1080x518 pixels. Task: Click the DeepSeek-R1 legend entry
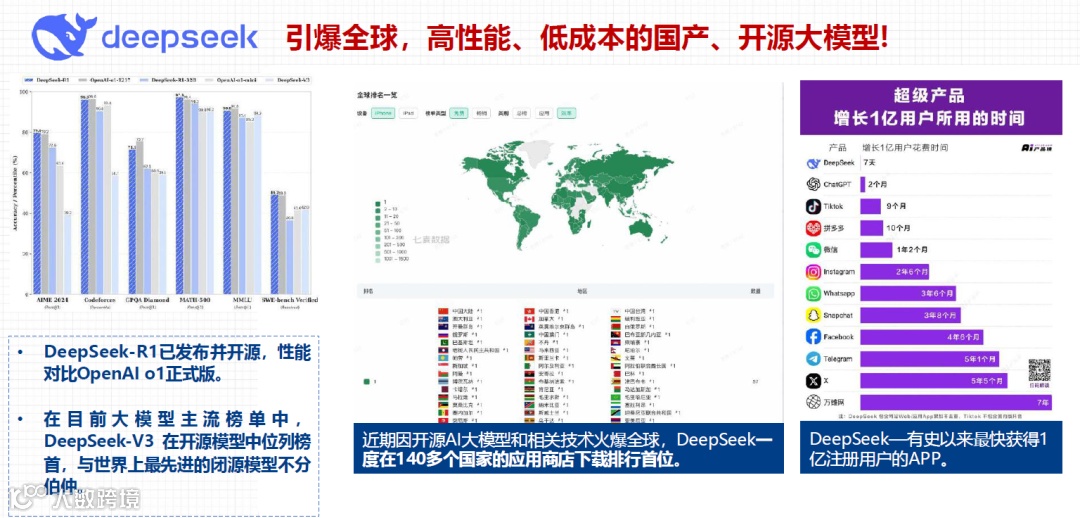[x=45, y=80]
